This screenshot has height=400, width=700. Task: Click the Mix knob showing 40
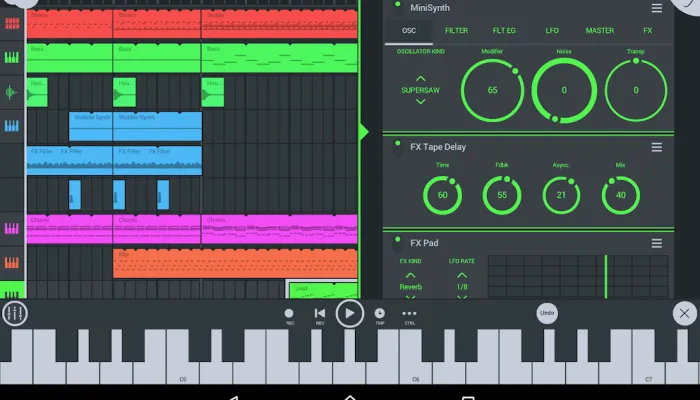tap(621, 195)
